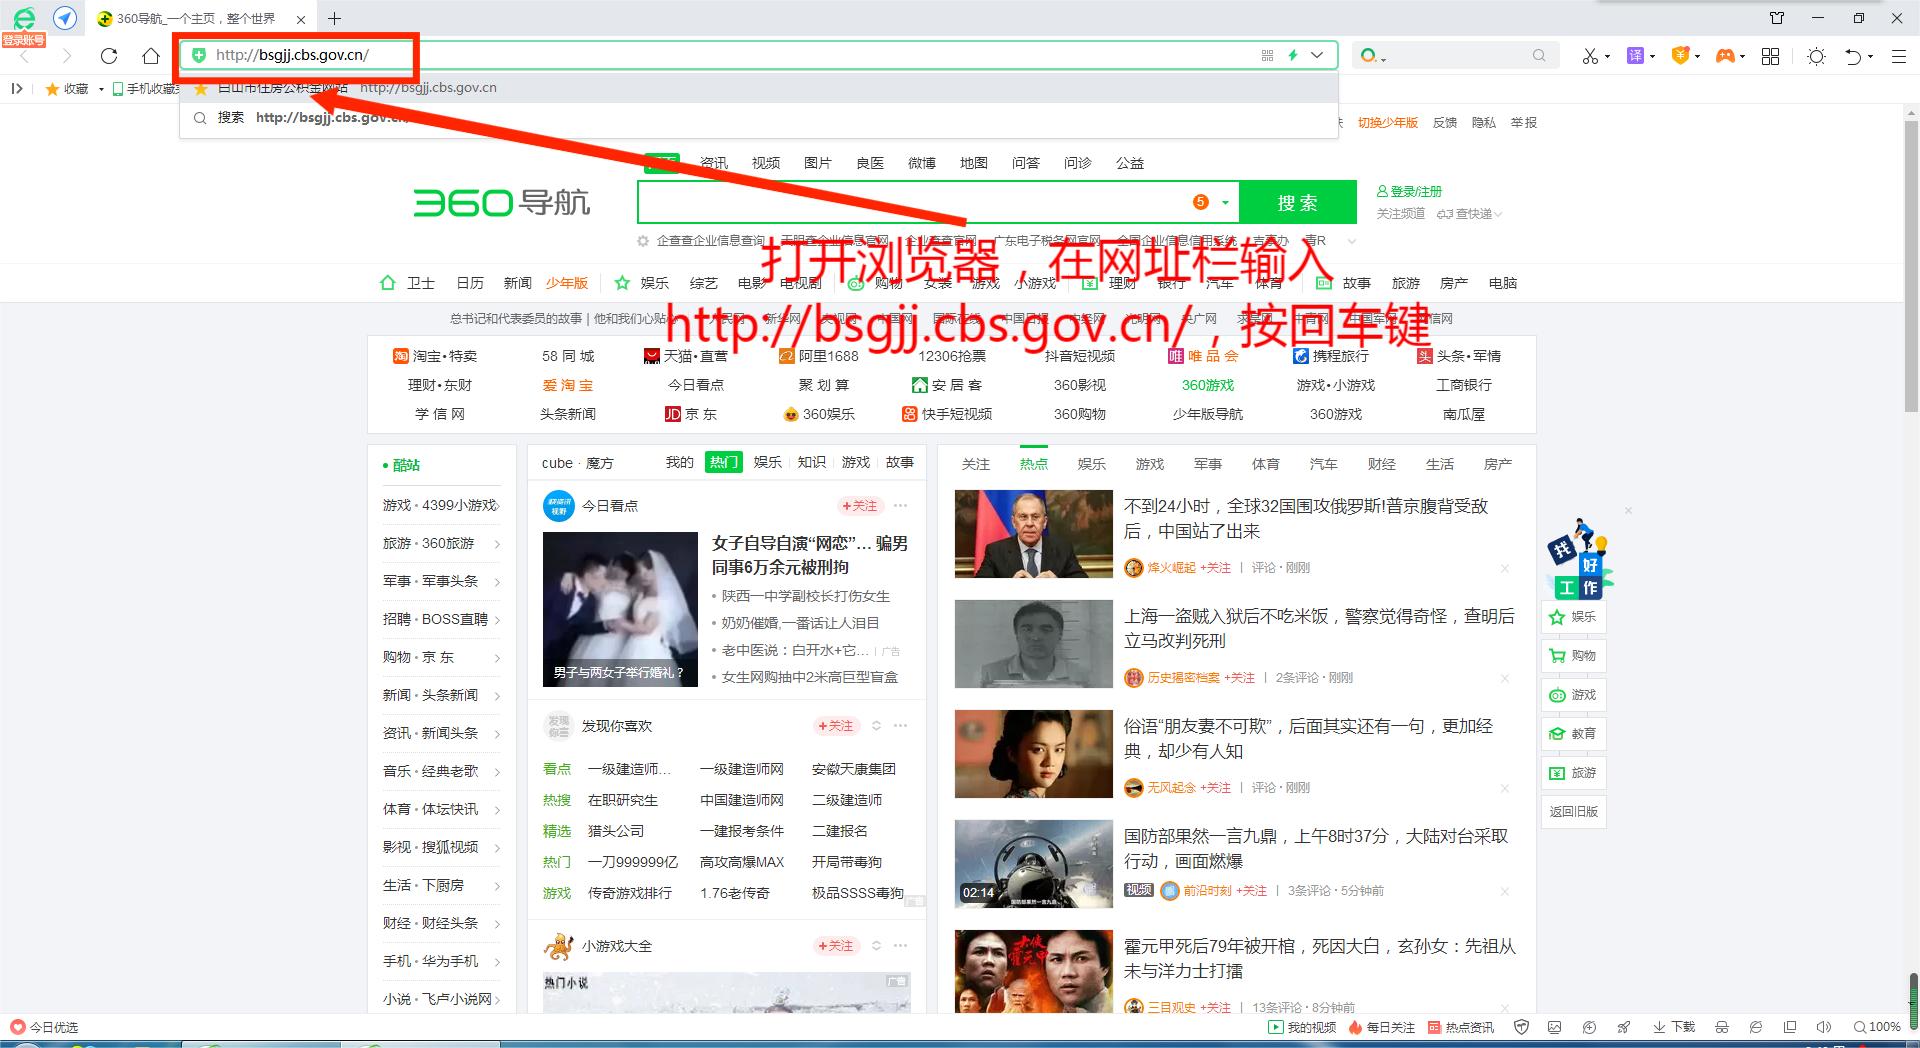This screenshot has width=1920, height=1048.
Task: Open the extensions grid icon
Action: point(1770,56)
